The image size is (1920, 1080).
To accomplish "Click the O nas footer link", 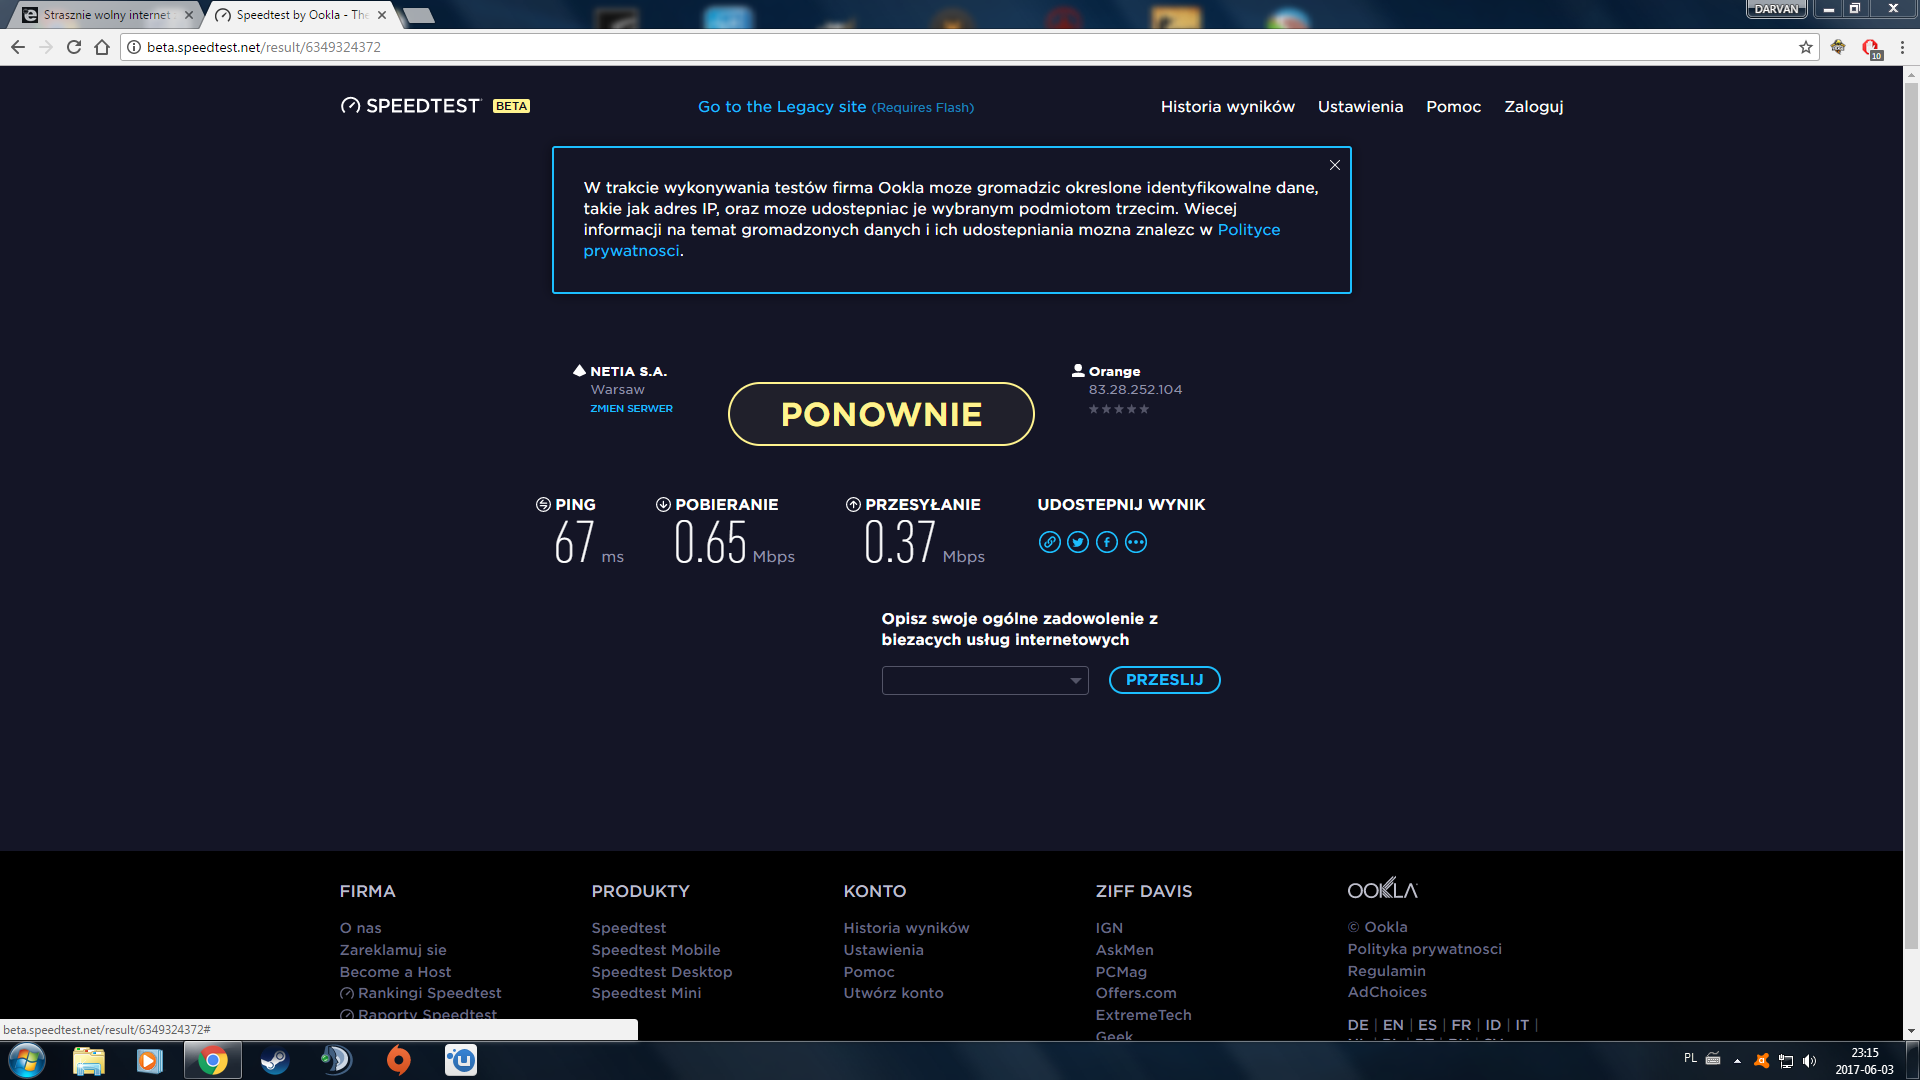I will [x=360, y=928].
